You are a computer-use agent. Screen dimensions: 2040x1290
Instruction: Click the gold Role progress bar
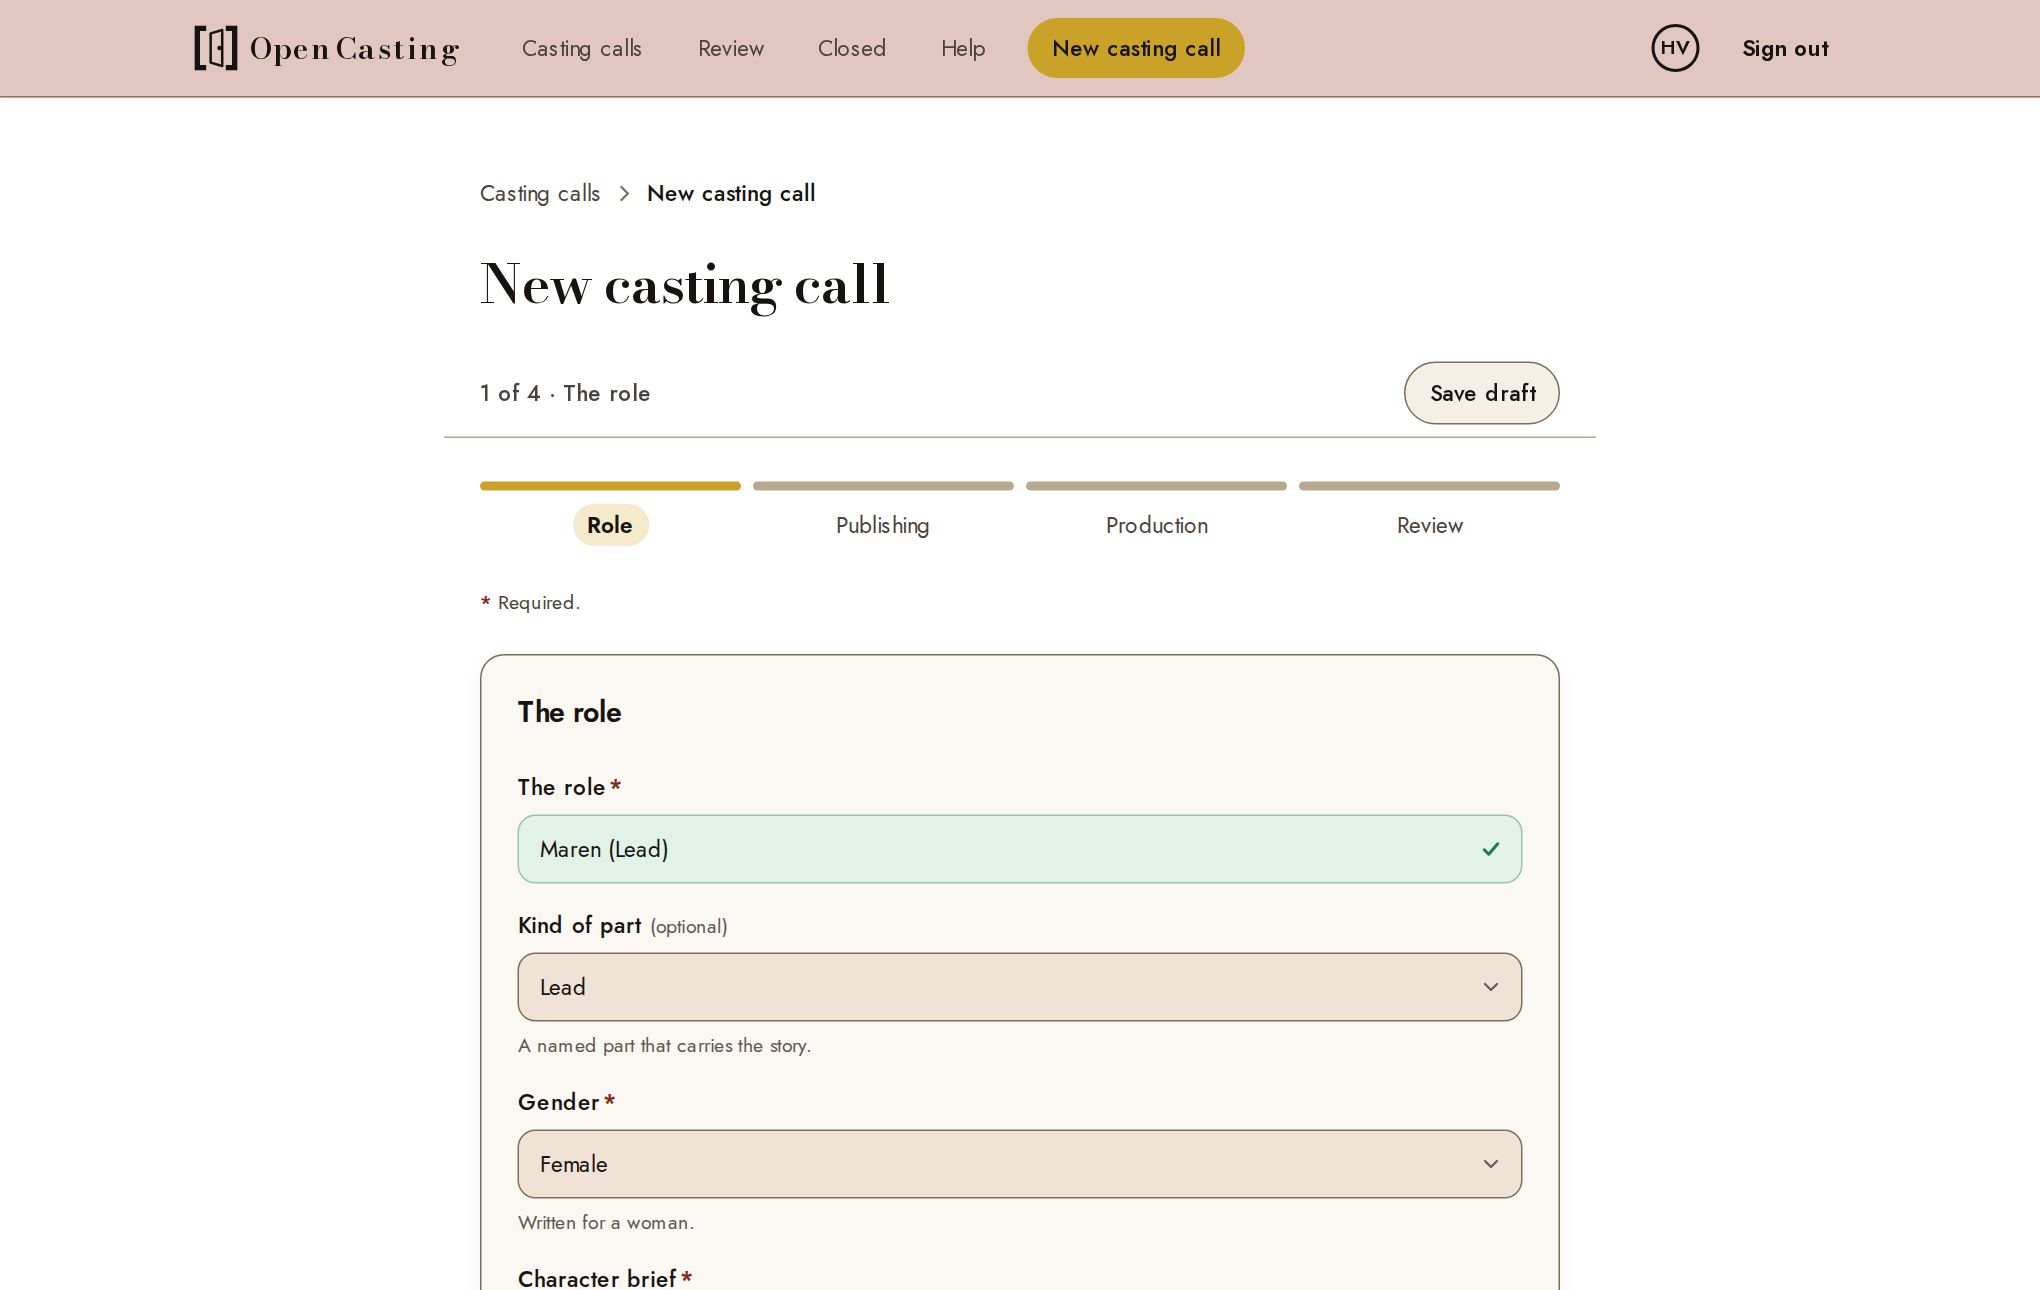pos(610,486)
